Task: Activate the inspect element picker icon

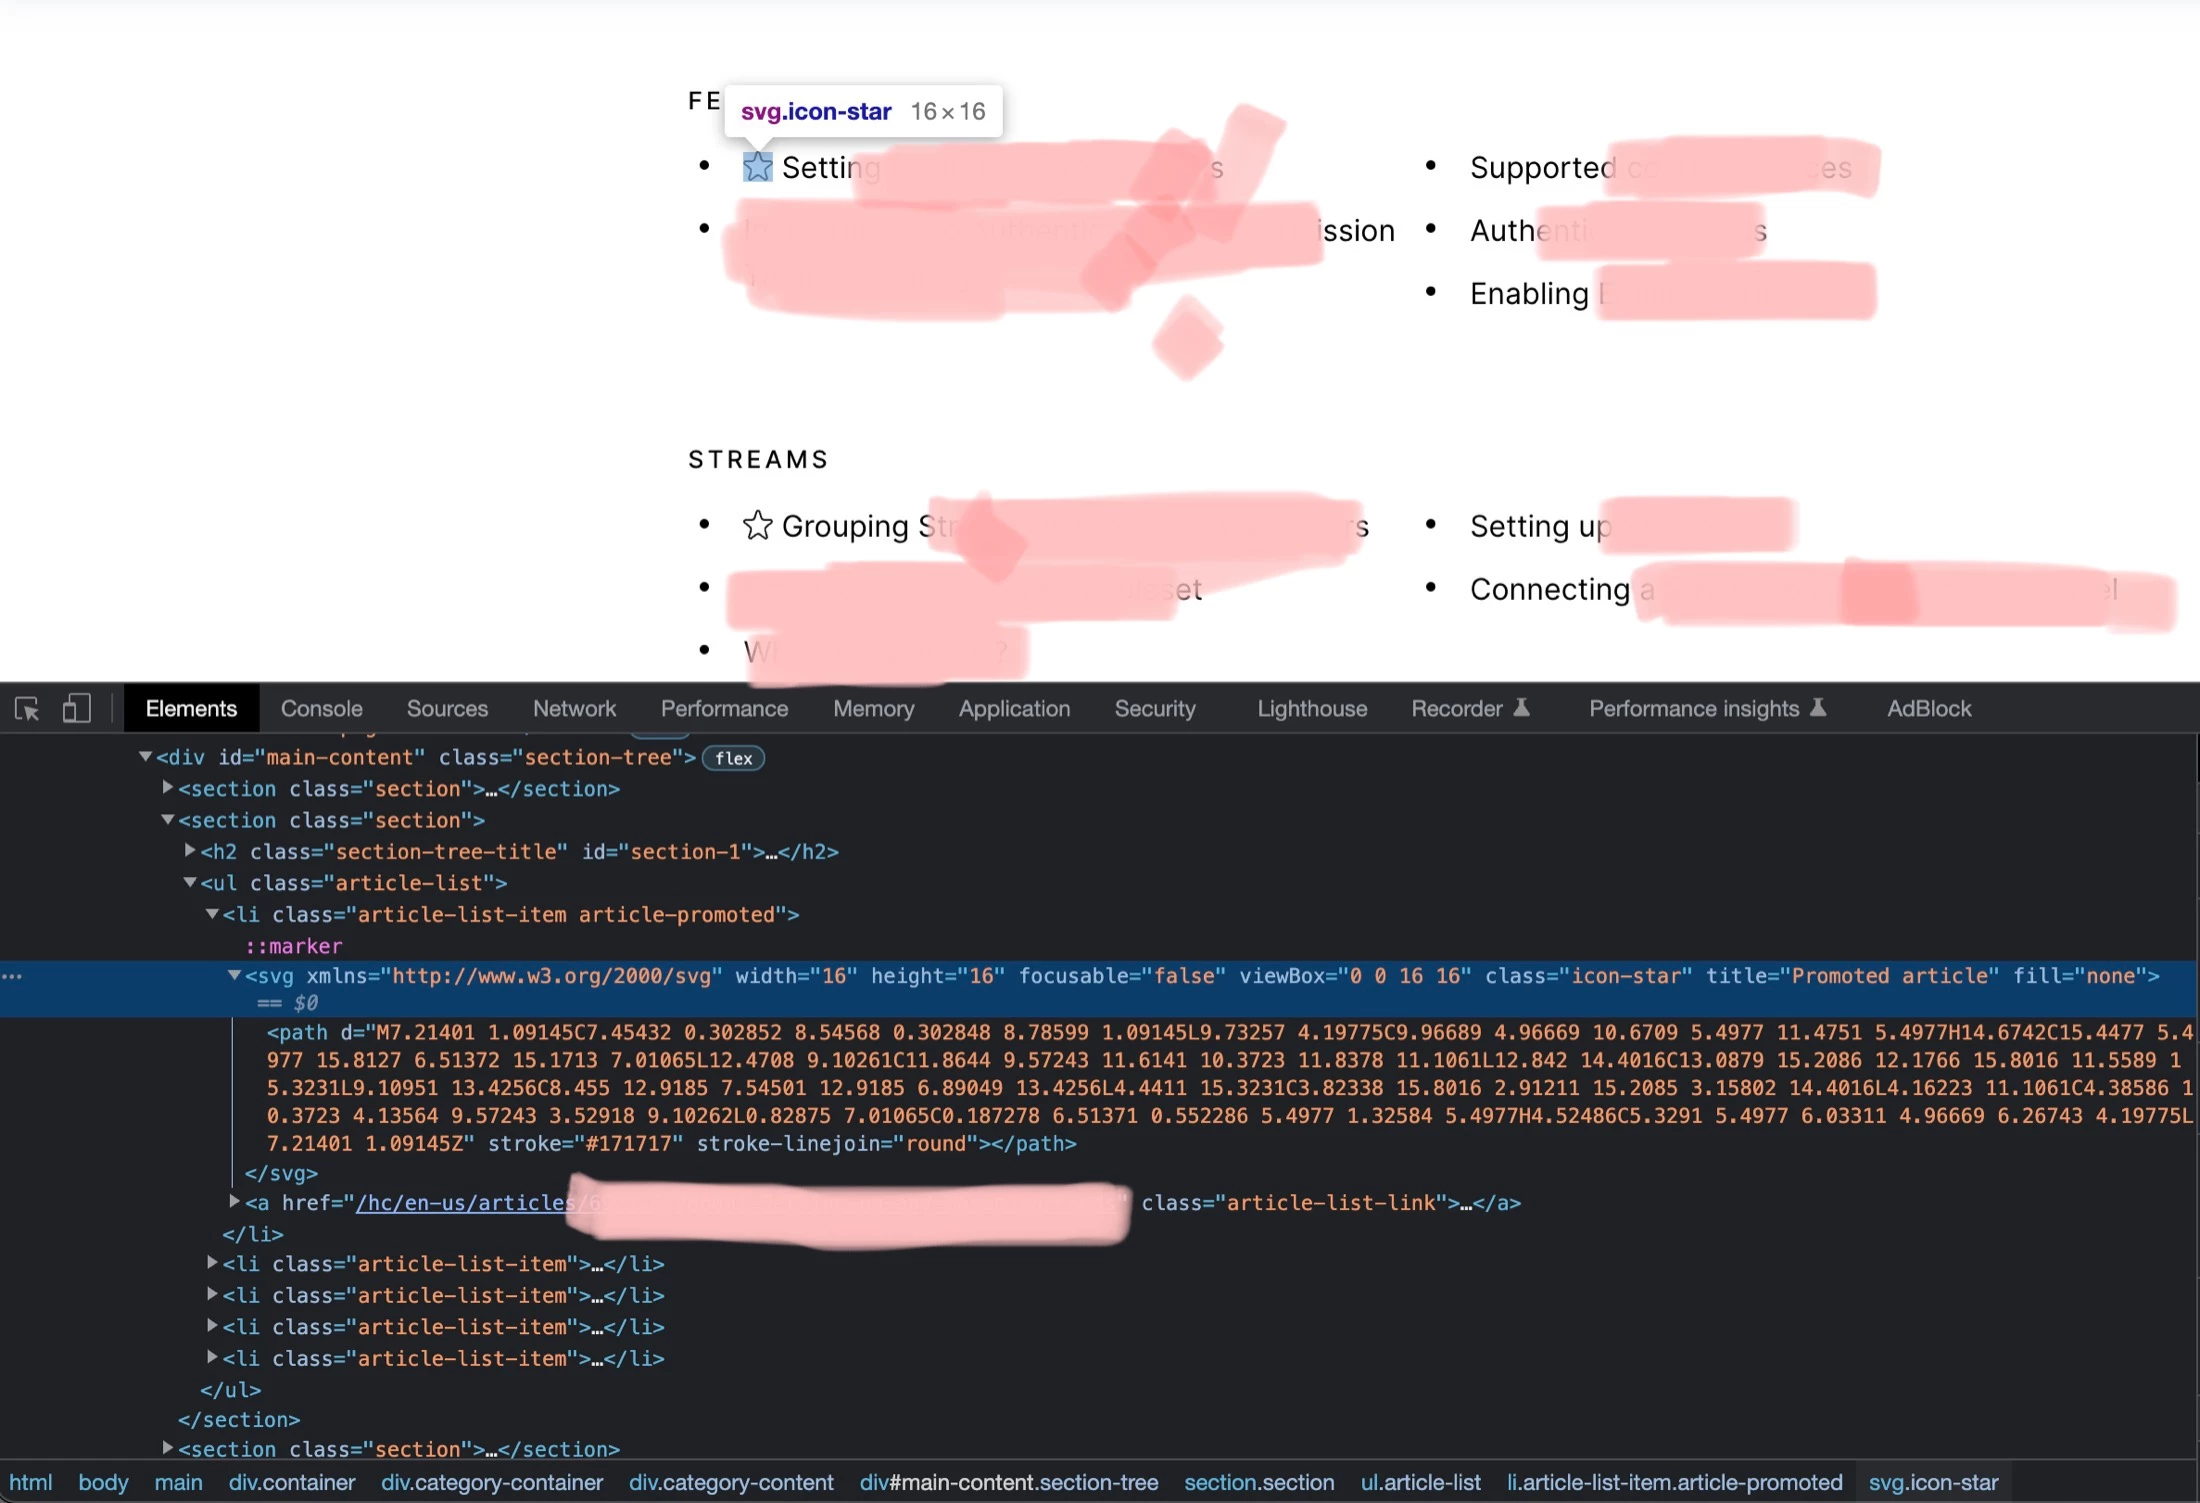Action: [x=27, y=709]
